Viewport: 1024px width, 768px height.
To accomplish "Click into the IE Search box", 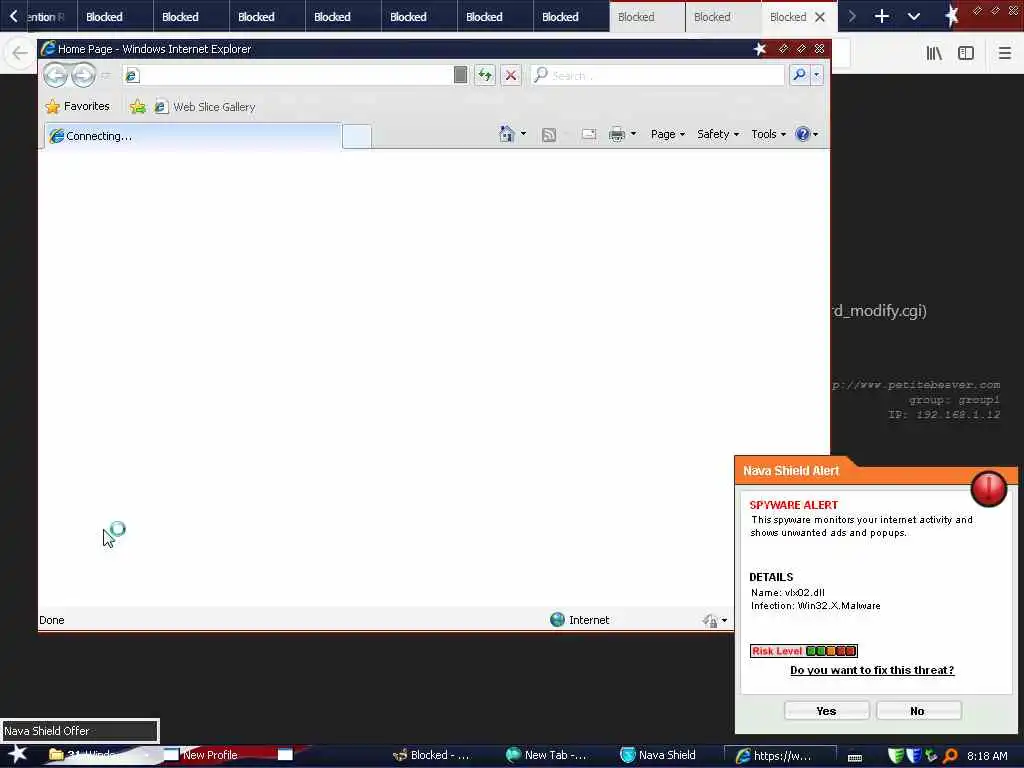I will 658,75.
